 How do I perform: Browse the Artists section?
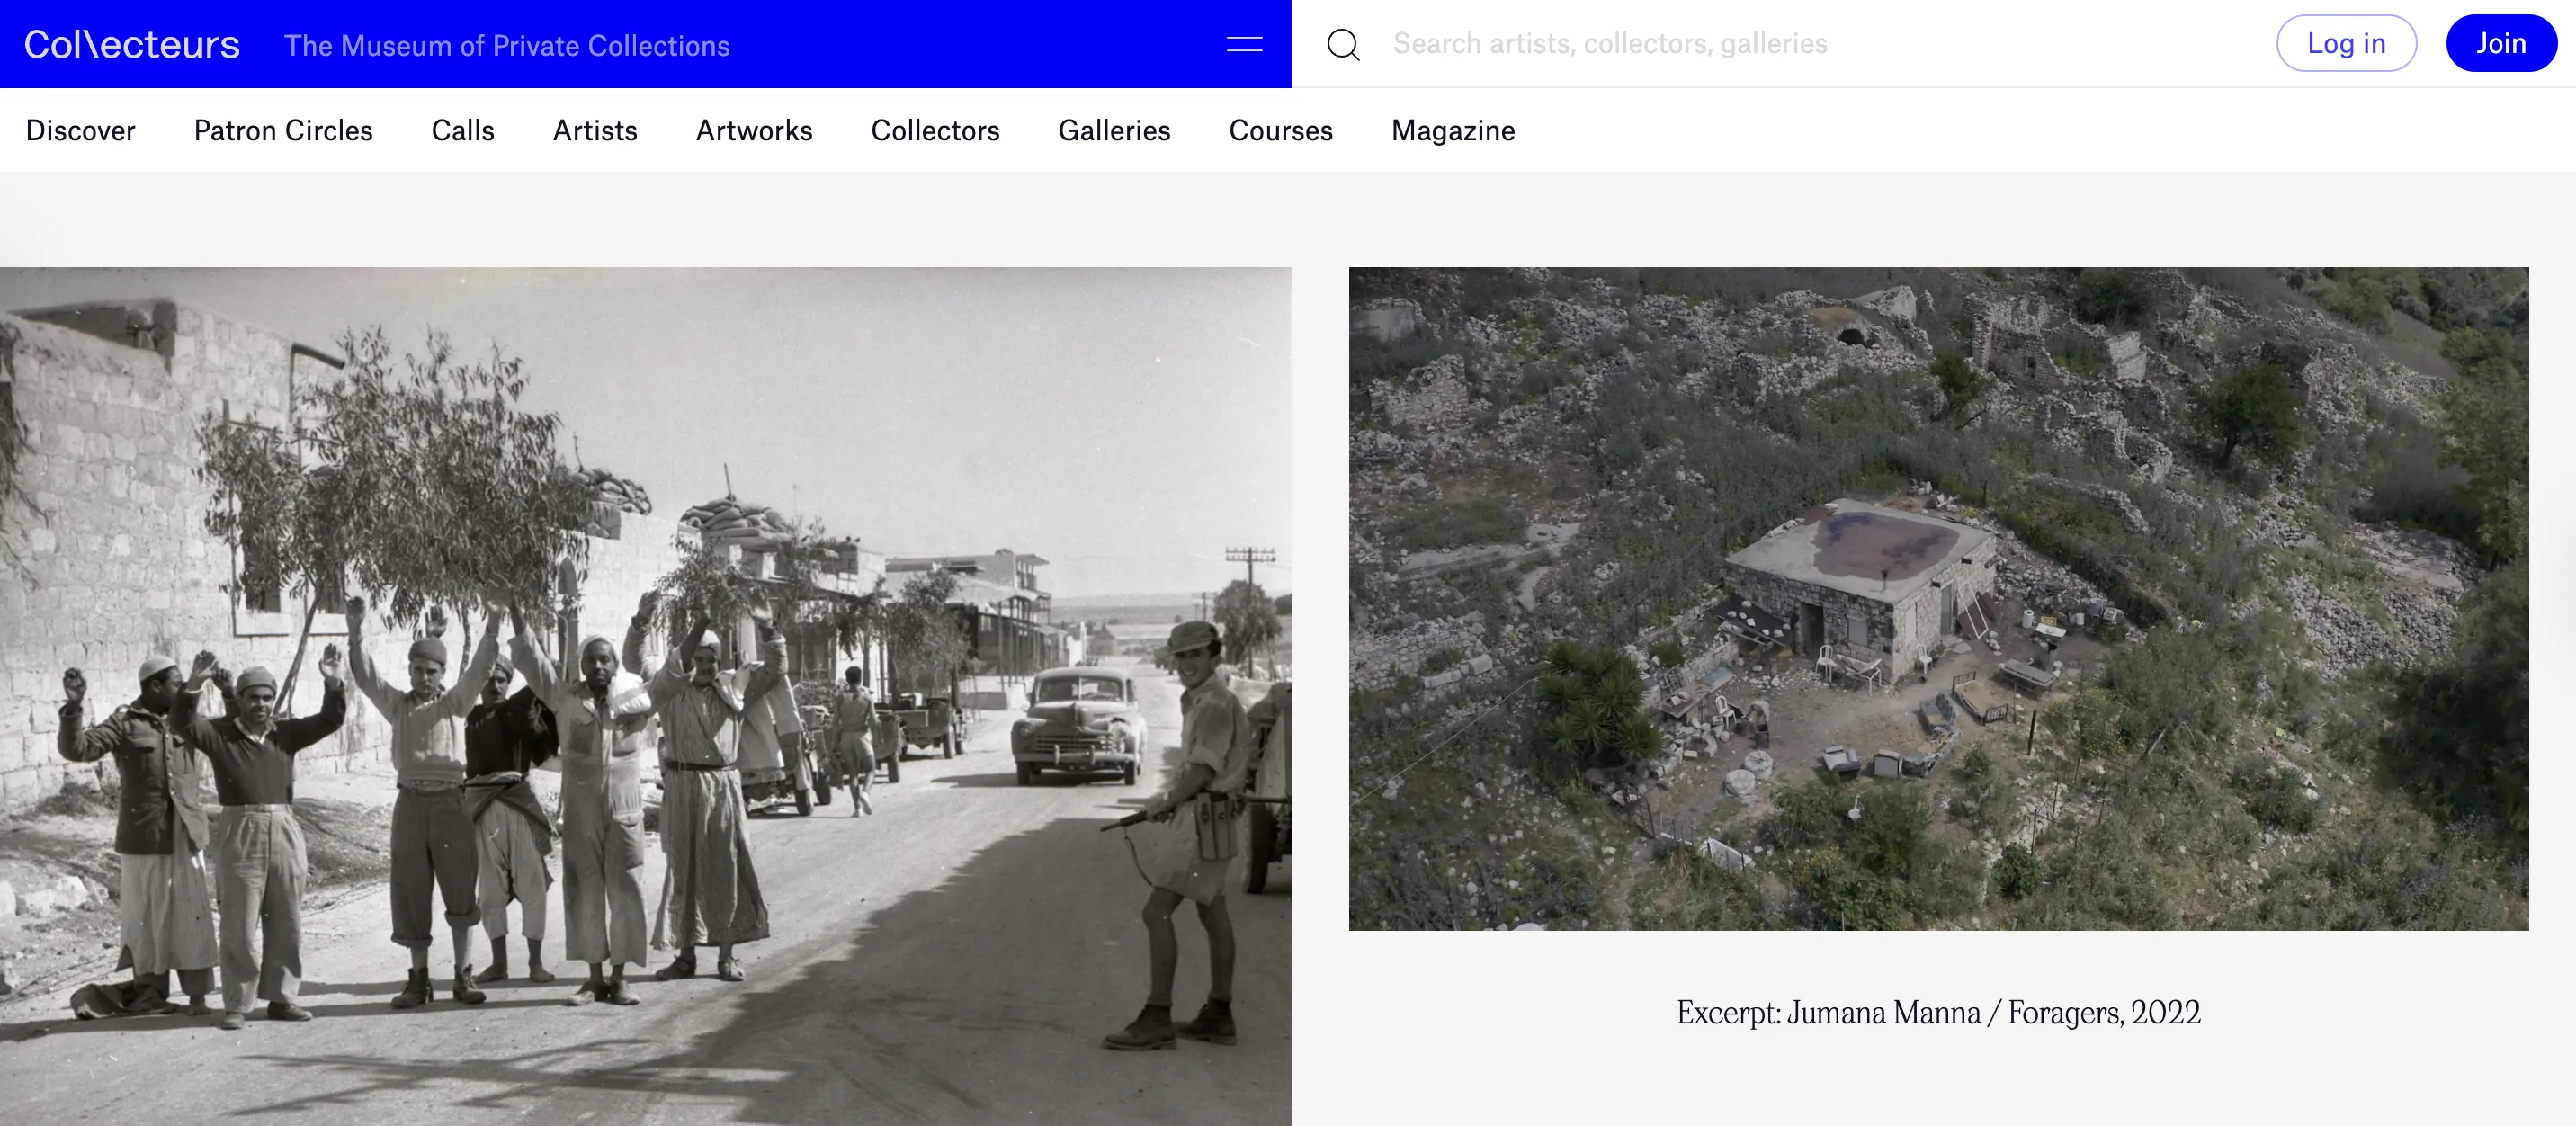pos(595,130)
